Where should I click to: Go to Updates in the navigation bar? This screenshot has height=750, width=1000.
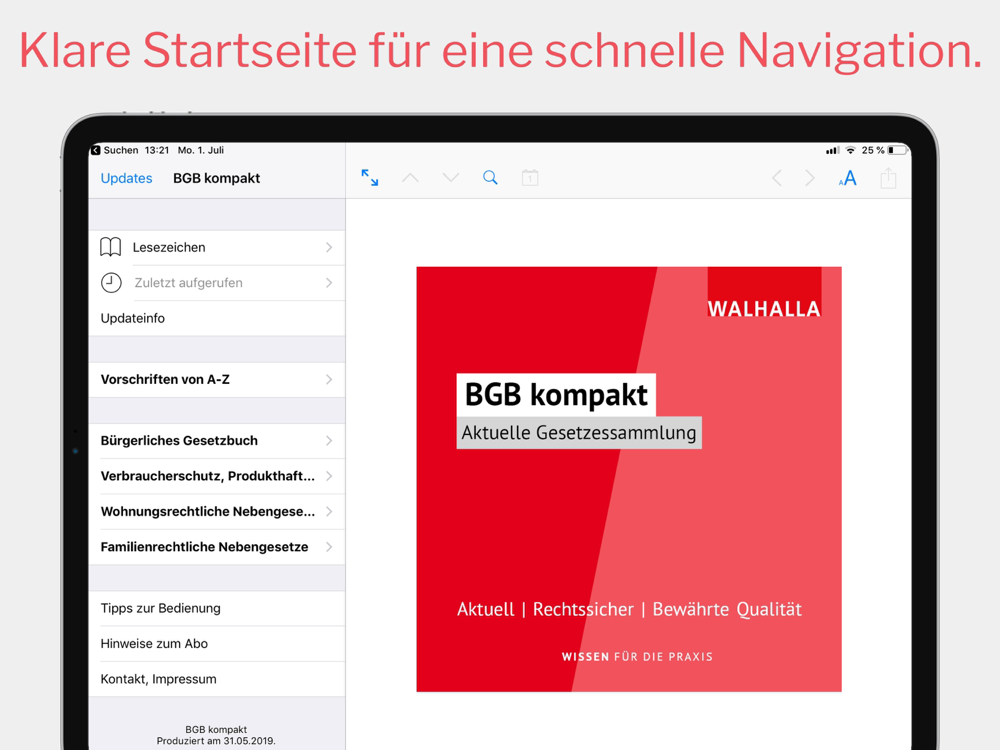pos(126,178)
